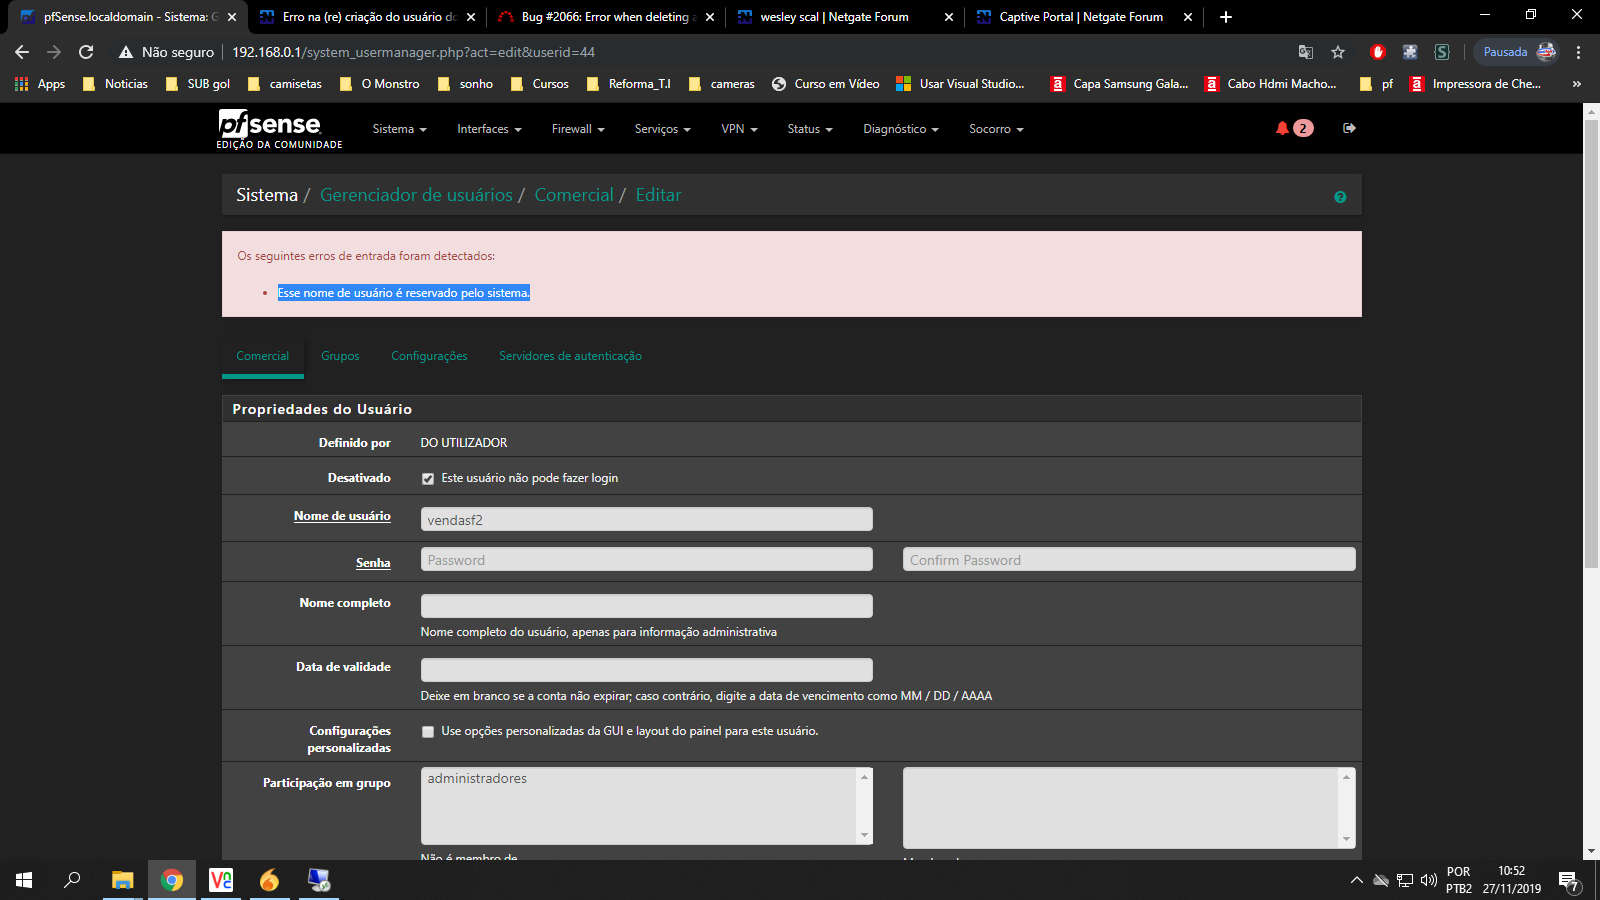
Task: Open the Curso em Vídeo bookmark
Action: tap(826, 84)
